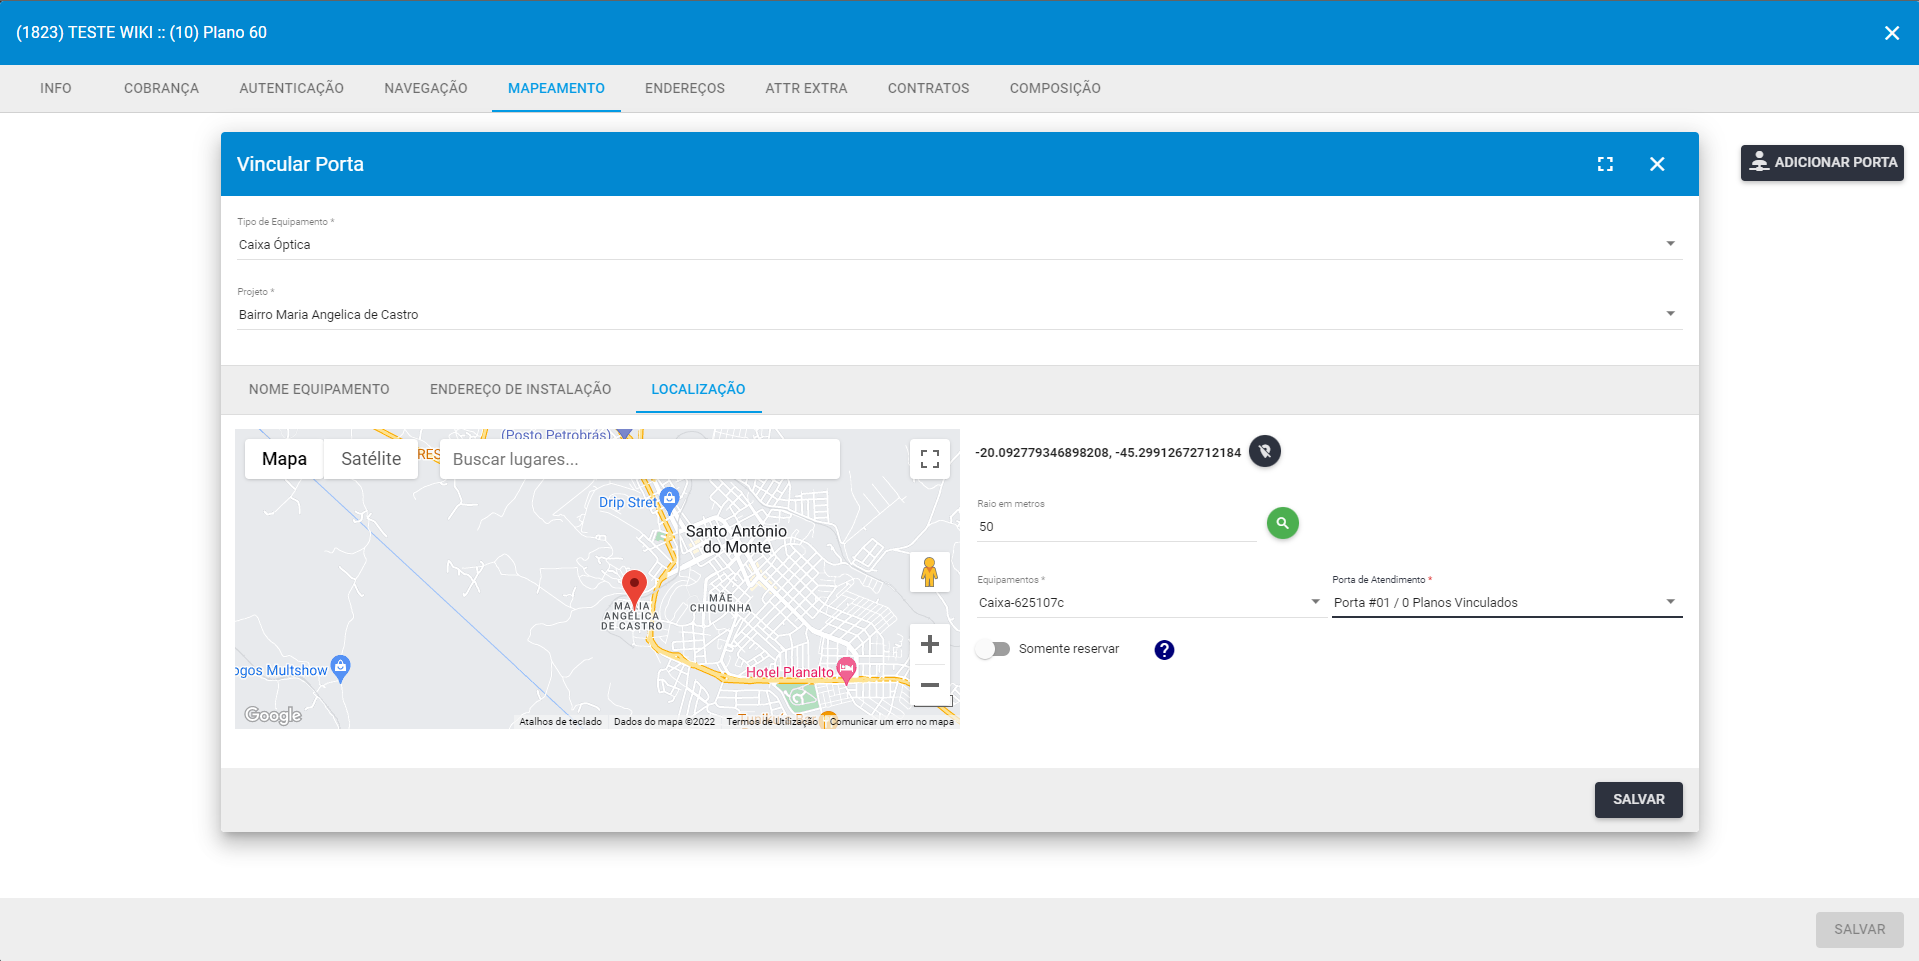Viewport: 1919px width, 961px height.
Task: Click the coordinates text value
Action: click(1108, 453)
